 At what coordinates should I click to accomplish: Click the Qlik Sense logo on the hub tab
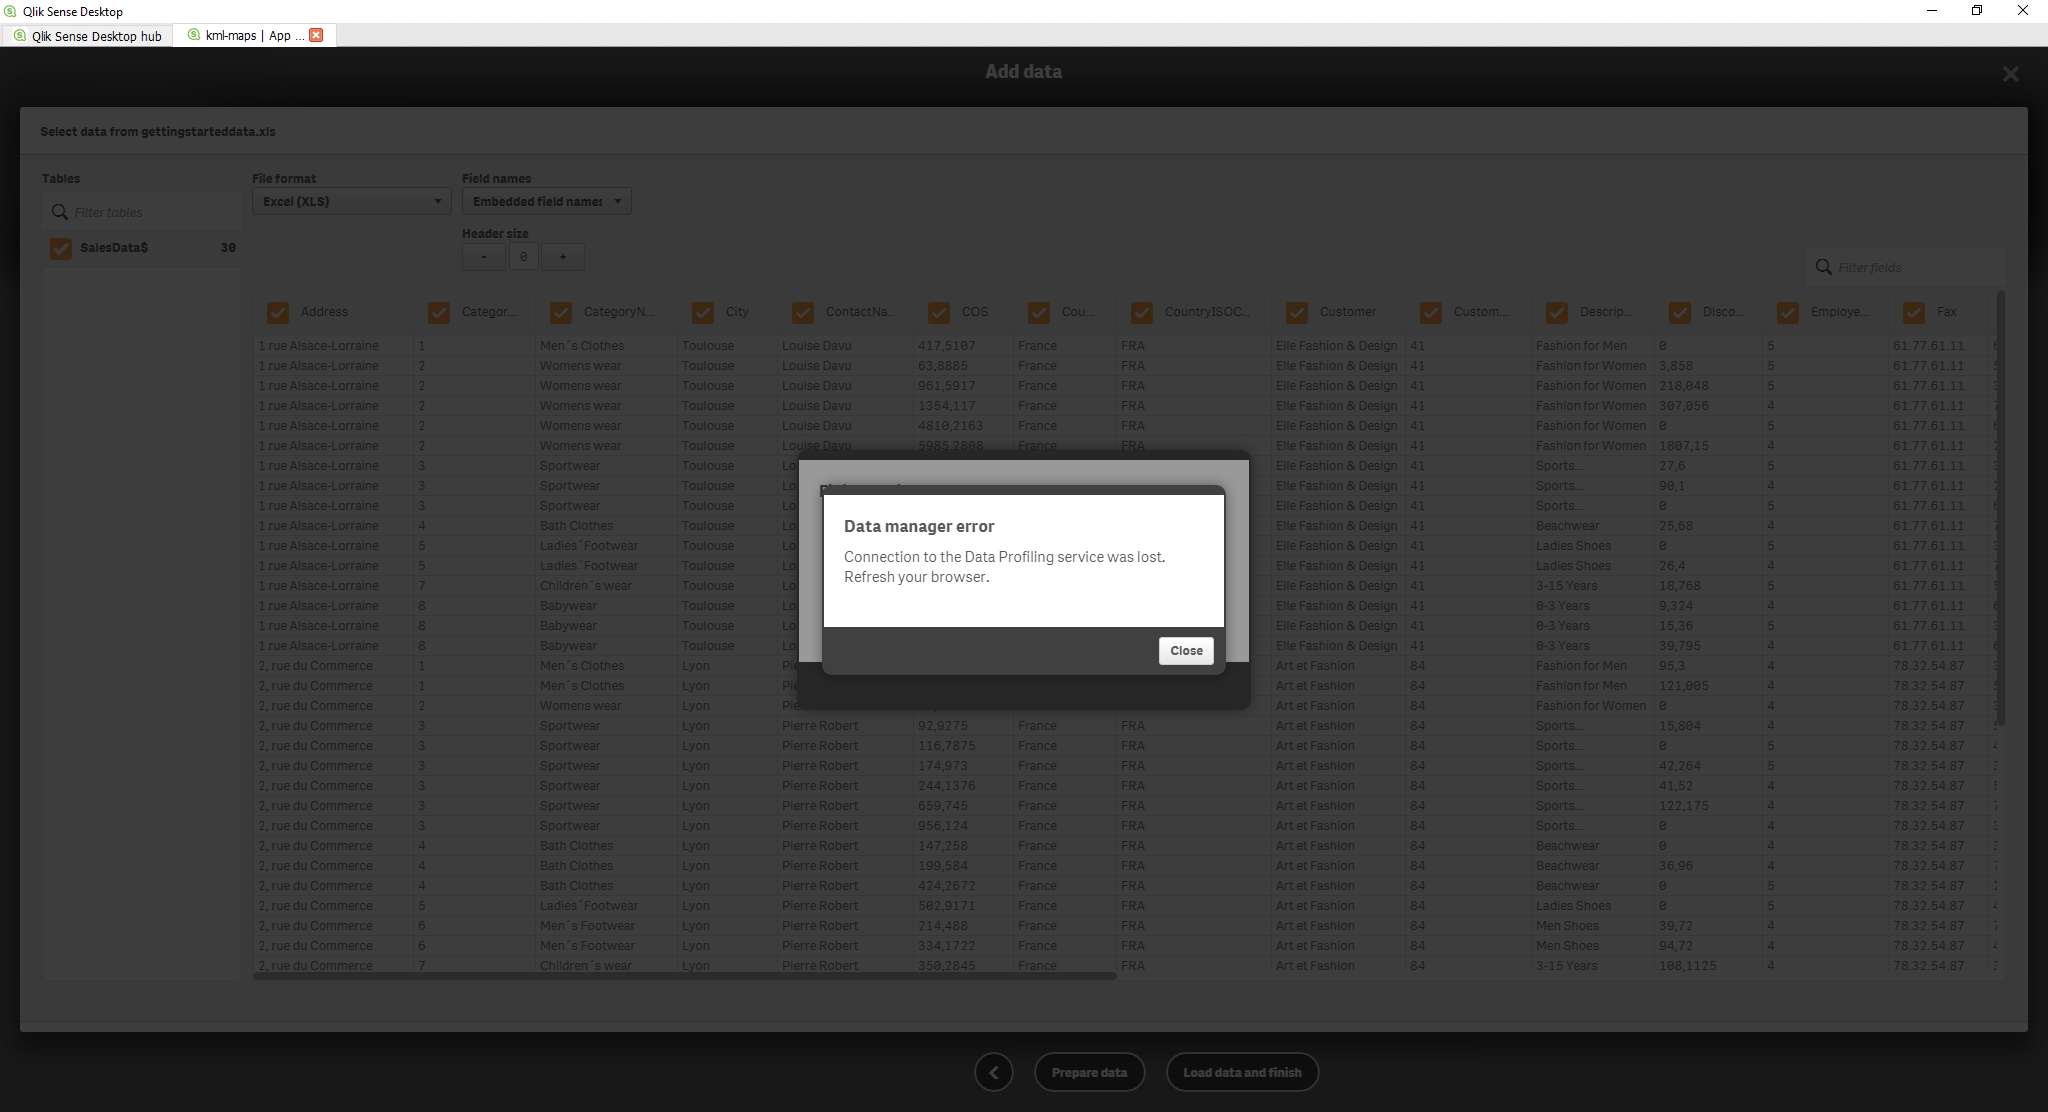coord(20,35)
